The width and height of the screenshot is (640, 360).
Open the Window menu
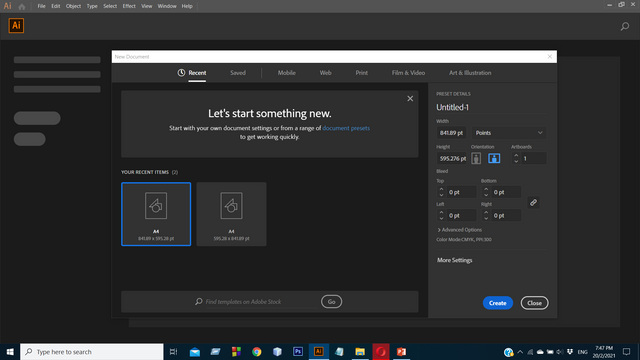(x=167, y=6)
